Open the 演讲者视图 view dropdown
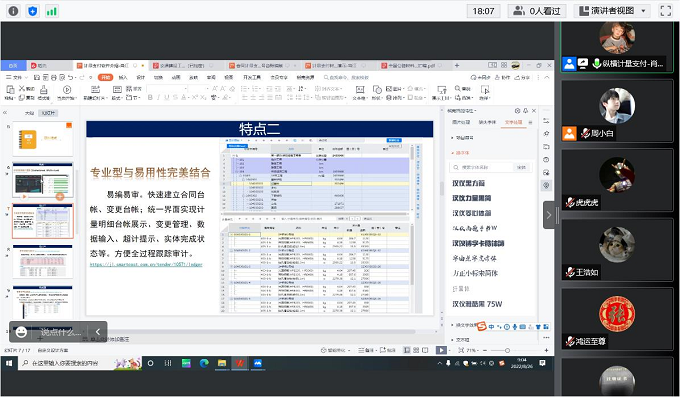 (612, 11)
